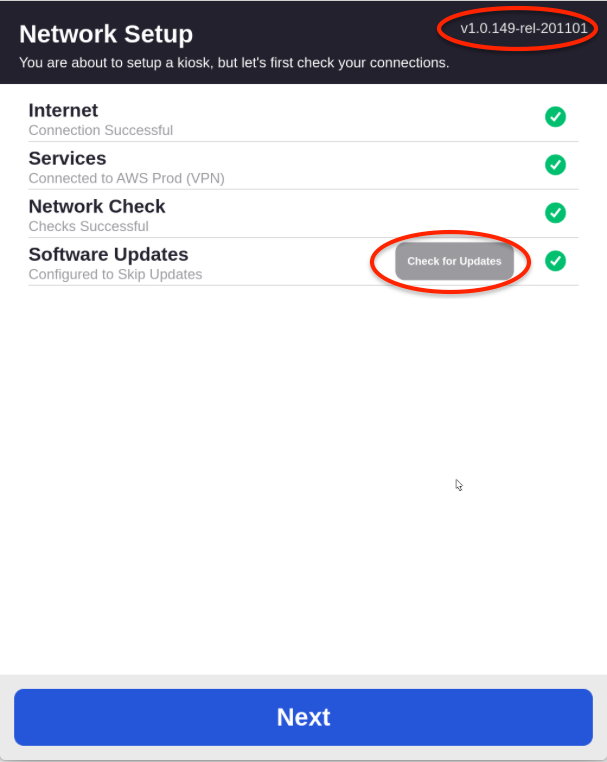
Task: Select the Software Updates row title
Action: (x=108, y=254)
